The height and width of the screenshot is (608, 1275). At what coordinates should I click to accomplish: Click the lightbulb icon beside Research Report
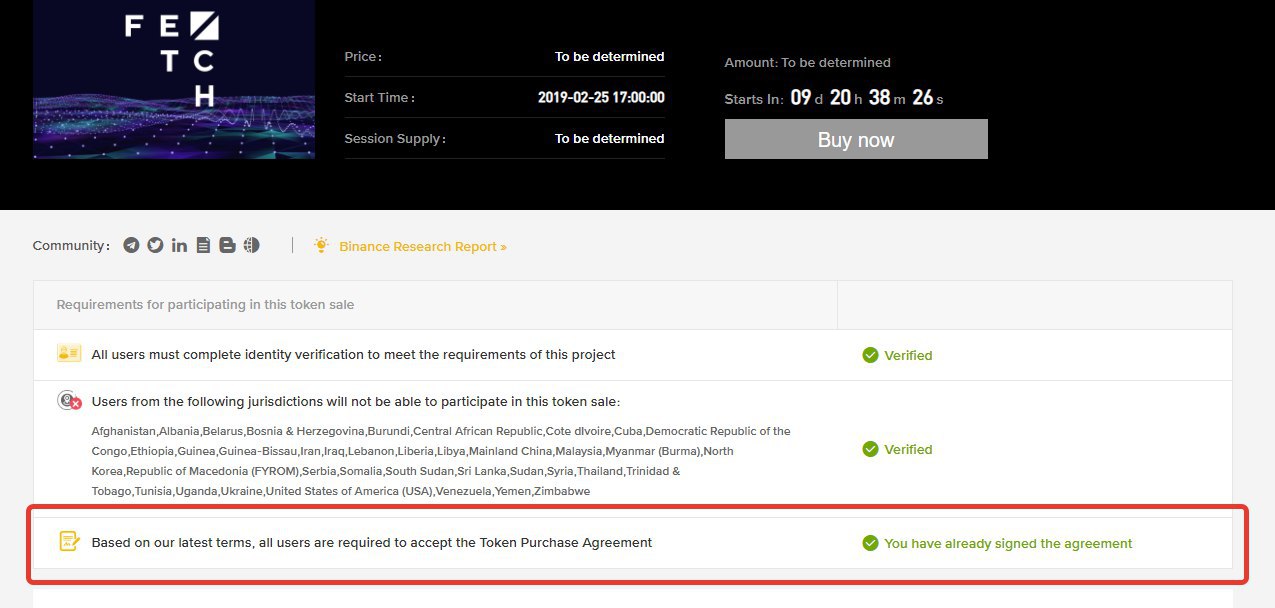pos(321,245)
